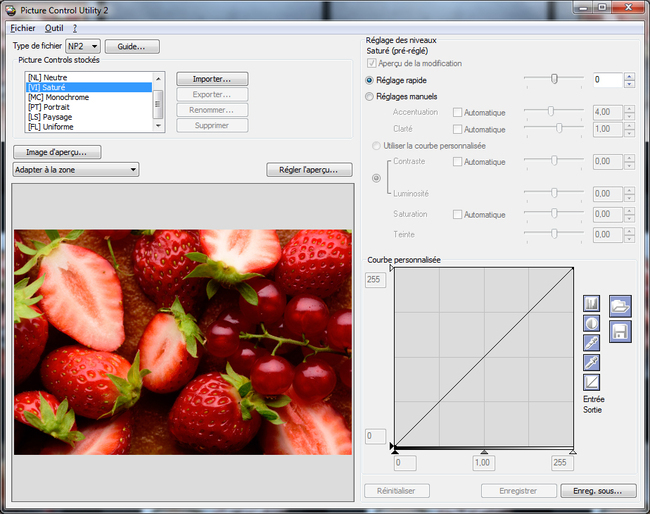Click the Saturation slider handle
650x514 pixels.
point(554,213)
